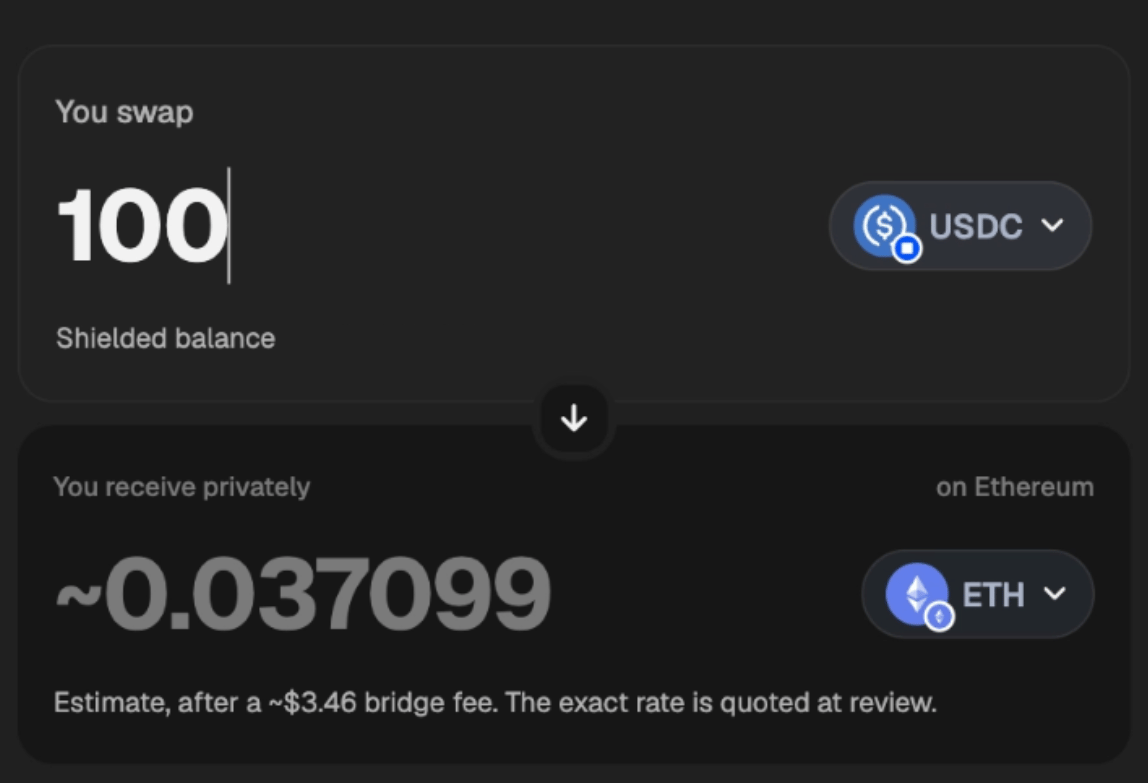Screen dimensions: 1148x783
Task: Expand the USDC token chevron
Action: tap(1052, 226)
